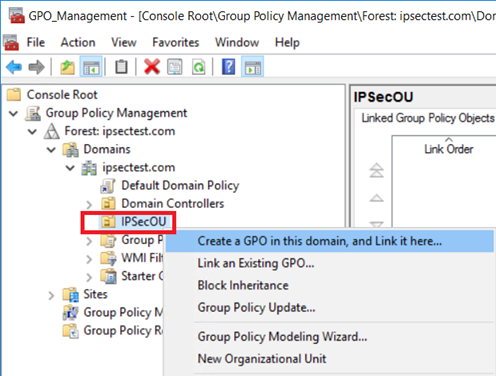The height and width of the screenshot is (376, 496).
Task: Click the WMI Filters folder icon
Action: (108, 258)
